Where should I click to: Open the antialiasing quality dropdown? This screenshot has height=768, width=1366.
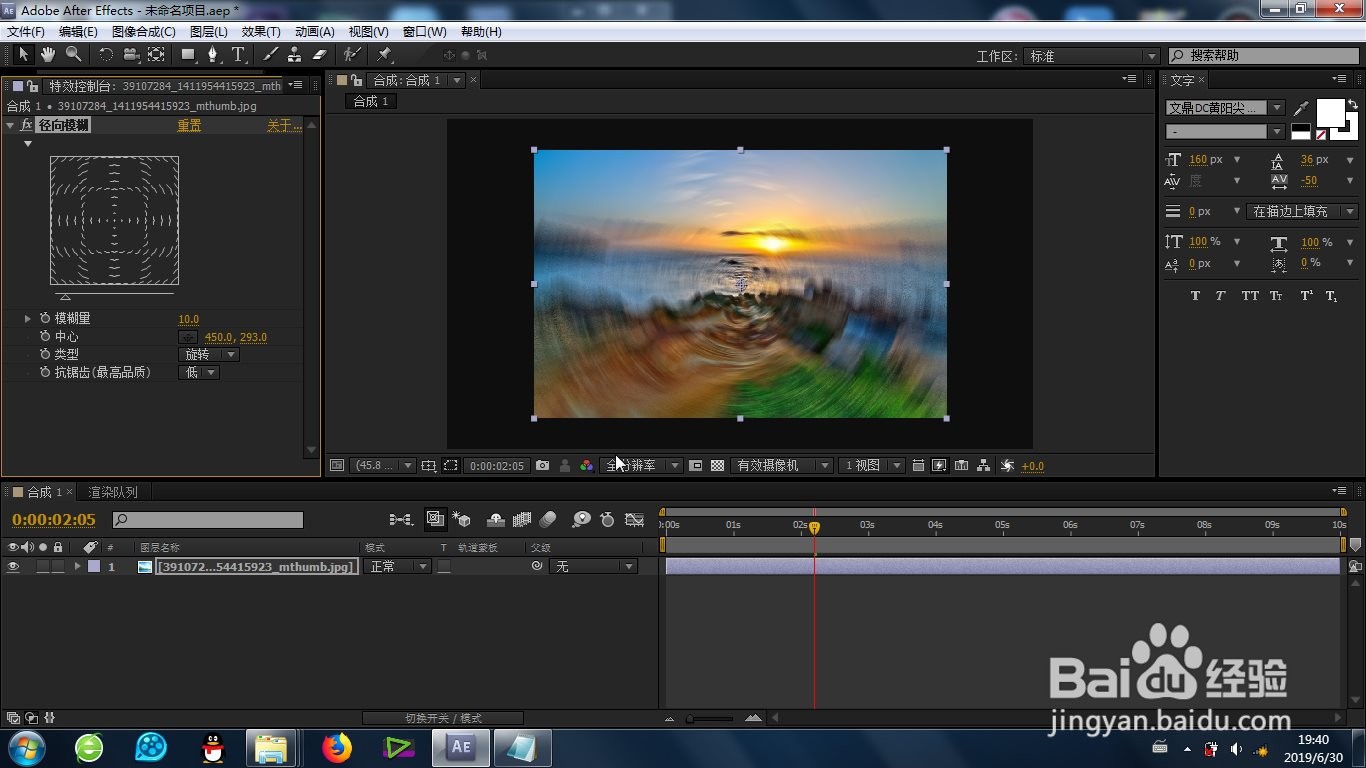198,373
